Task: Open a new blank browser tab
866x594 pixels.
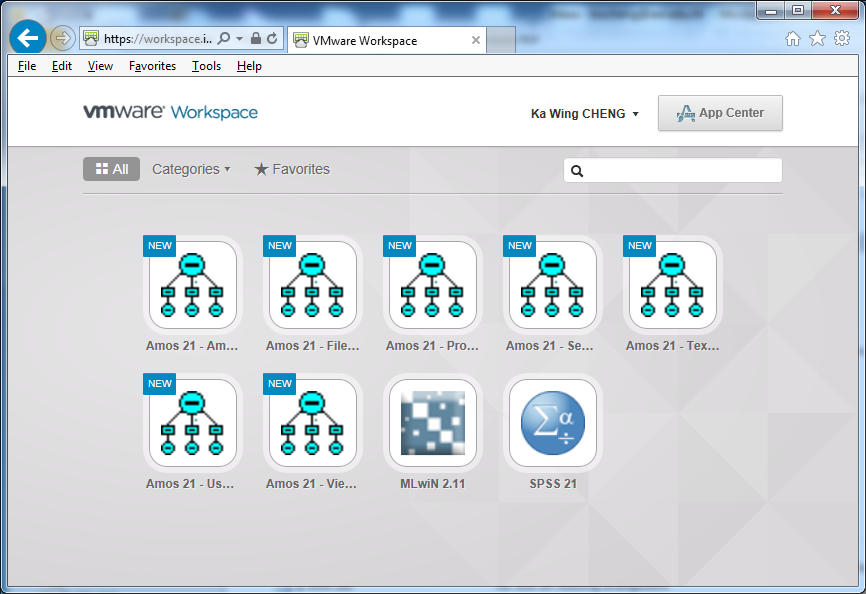Action: (x=501, y=40)
